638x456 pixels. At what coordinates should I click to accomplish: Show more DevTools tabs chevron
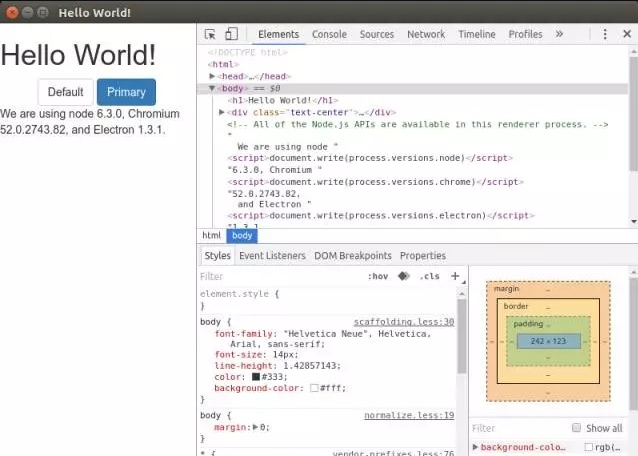[559, 34]
